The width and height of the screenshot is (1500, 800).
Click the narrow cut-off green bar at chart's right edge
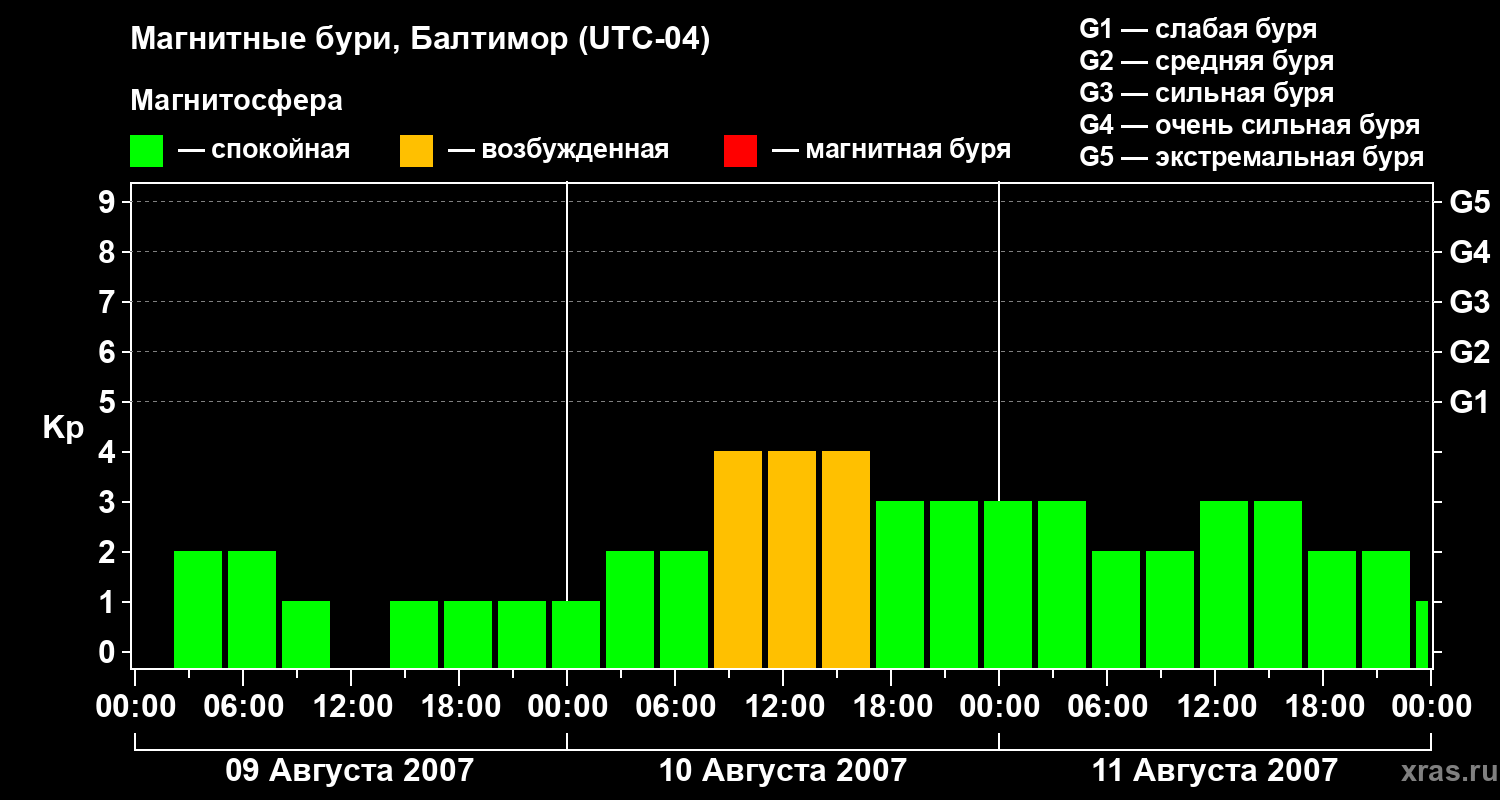(x=1422, y=634)
